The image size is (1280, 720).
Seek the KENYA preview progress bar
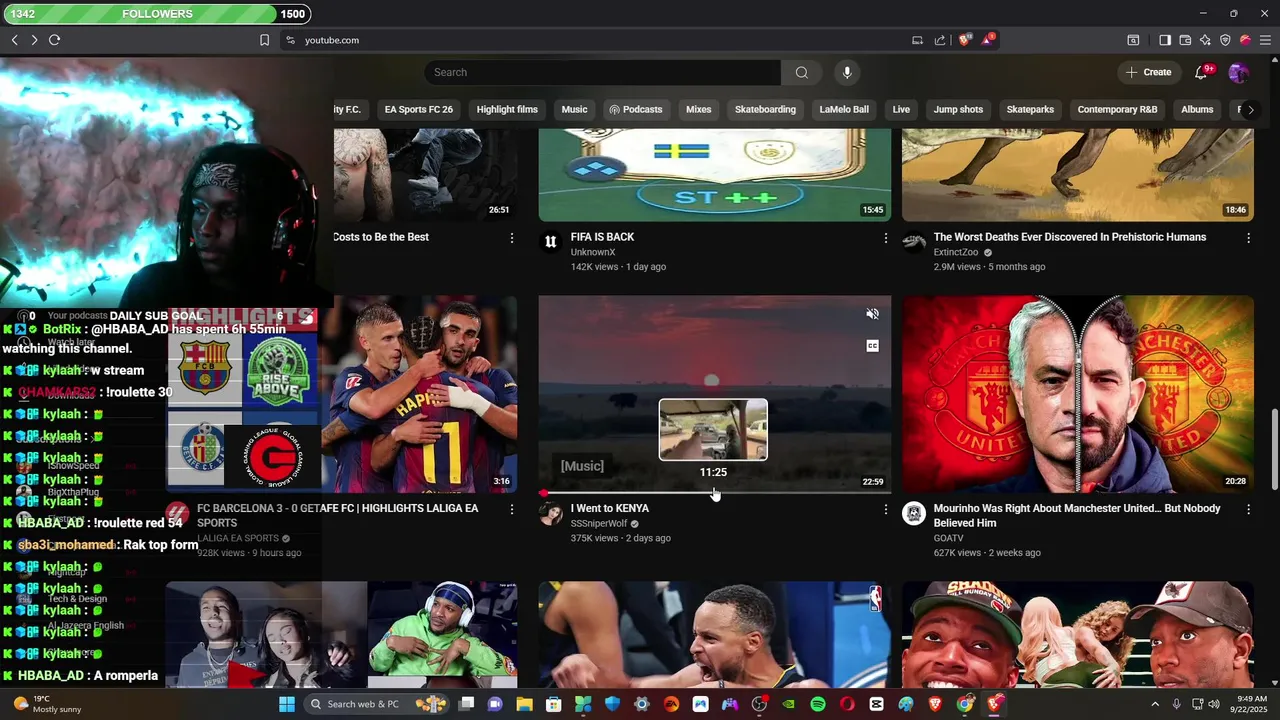tap(715, 492)
